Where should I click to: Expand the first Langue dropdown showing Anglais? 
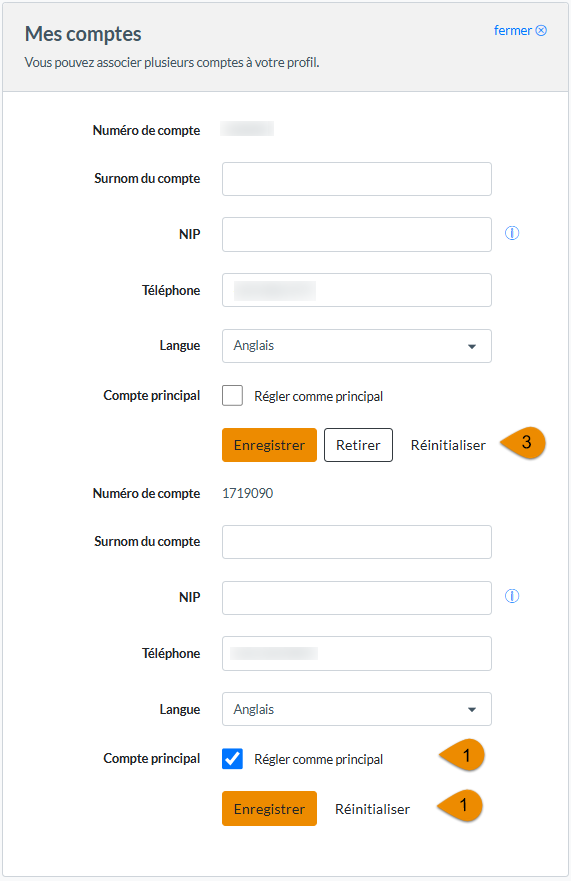pyautogui.click(x=357, y=346)
